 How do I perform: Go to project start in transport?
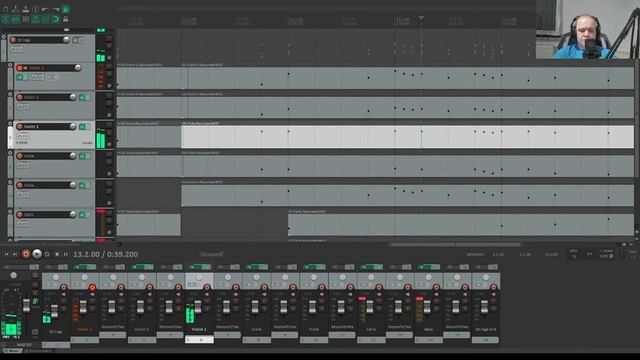(x=7, y=254)
